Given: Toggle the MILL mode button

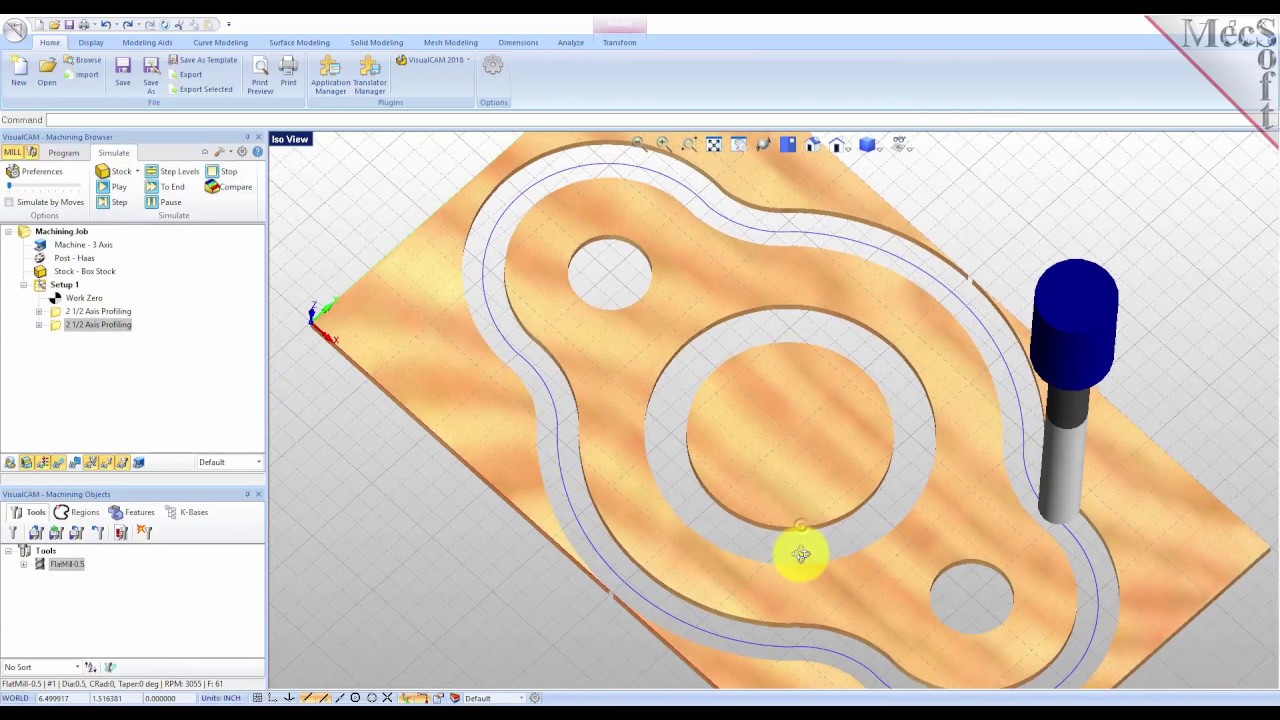Looking at the screenshot, I should pyautogui.click(x=11, y=152).
